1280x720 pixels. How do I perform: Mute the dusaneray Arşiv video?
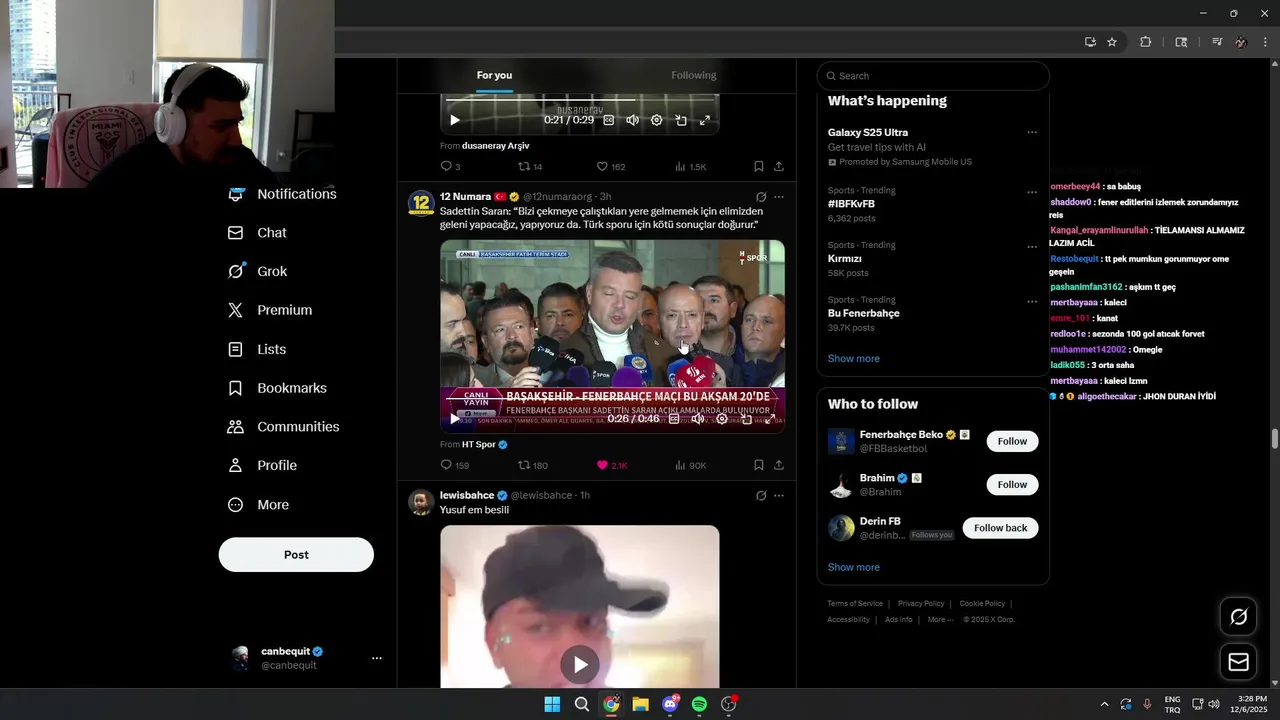click(632, 120)
